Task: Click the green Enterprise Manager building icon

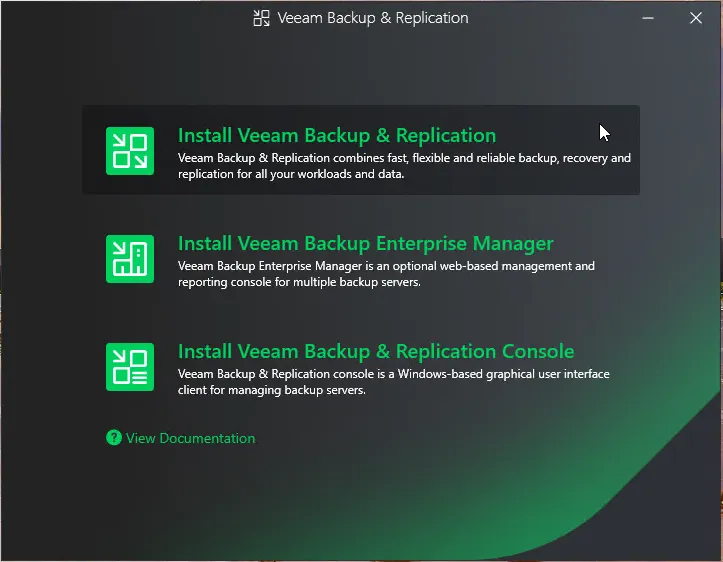Action: point(130,259)
